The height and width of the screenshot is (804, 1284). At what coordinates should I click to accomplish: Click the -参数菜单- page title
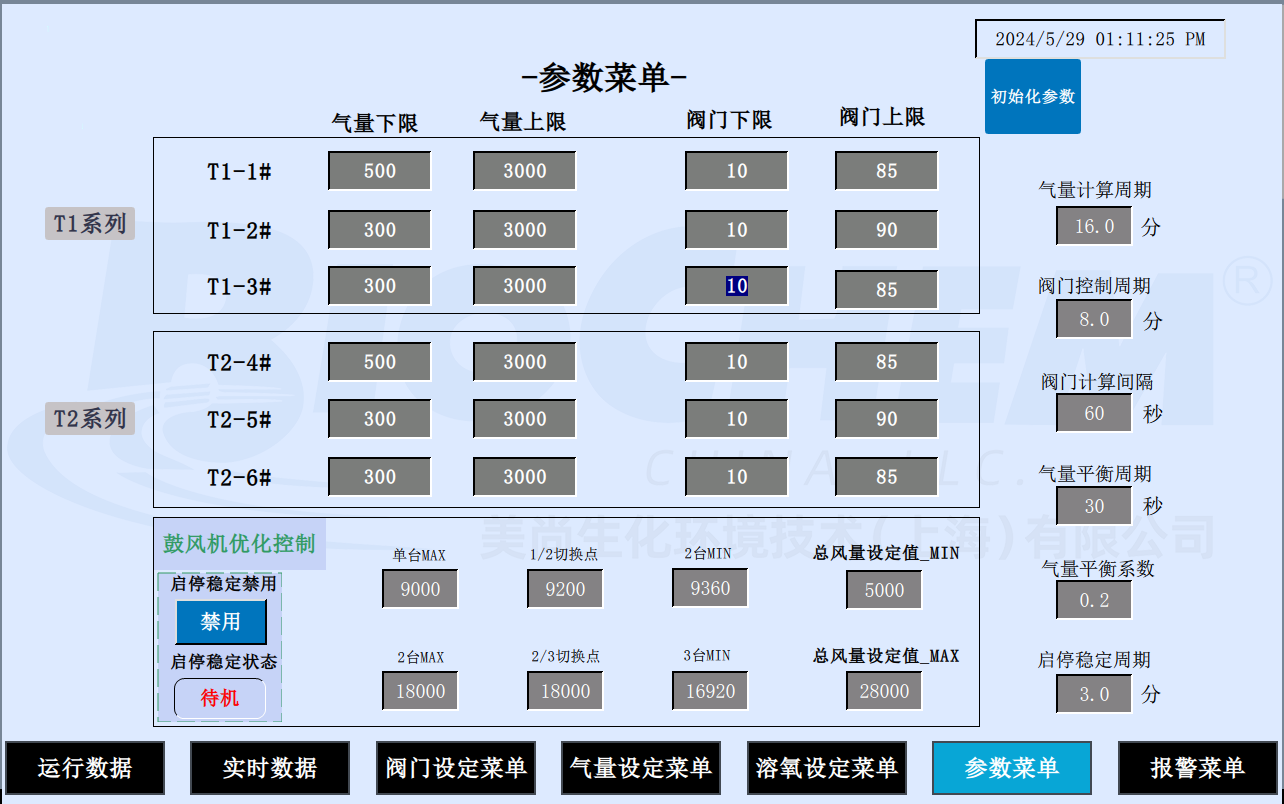tap(604, 78)
